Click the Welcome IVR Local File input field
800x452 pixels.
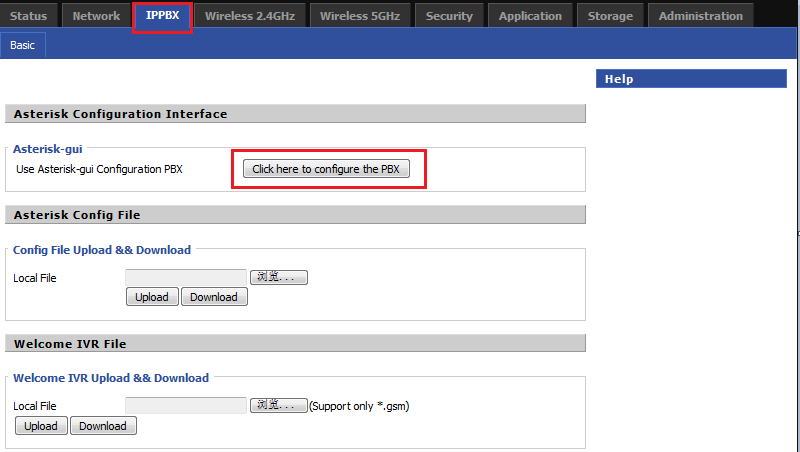[x=186, y=406]
